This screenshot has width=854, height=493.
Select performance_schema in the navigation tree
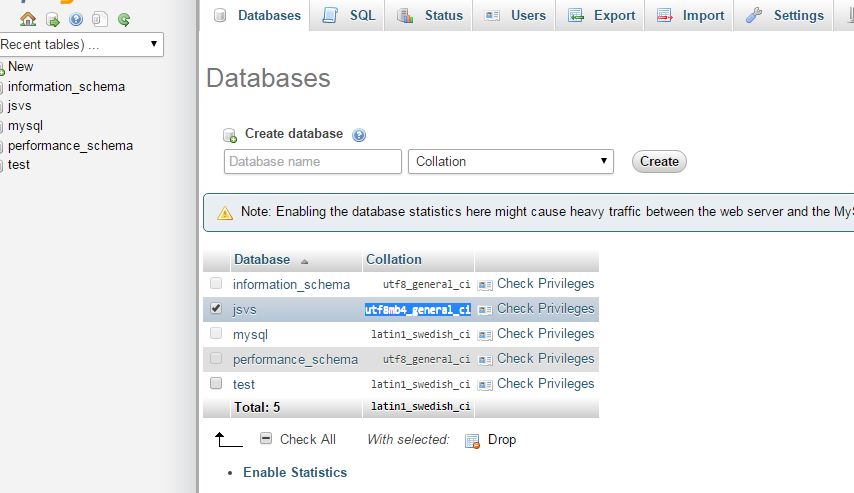[70, 145]
